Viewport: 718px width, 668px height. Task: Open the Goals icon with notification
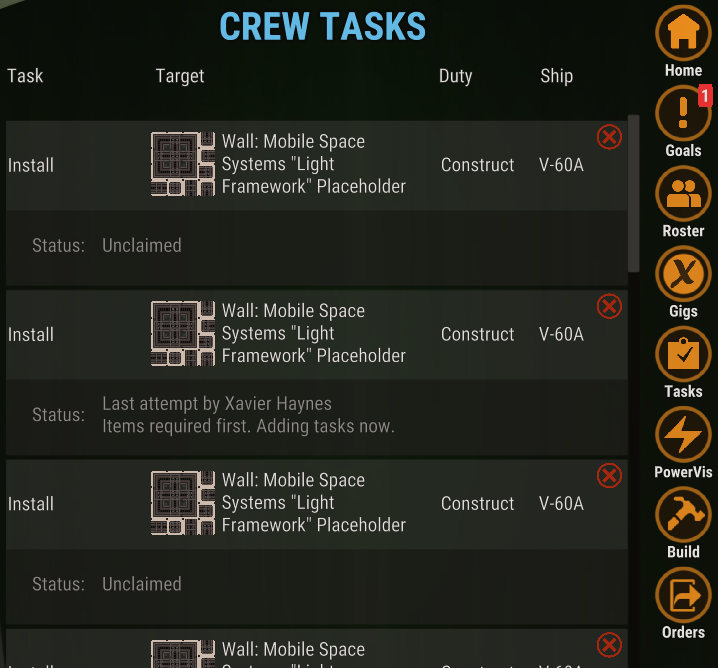pyautogui.click(x=683, y=114)
